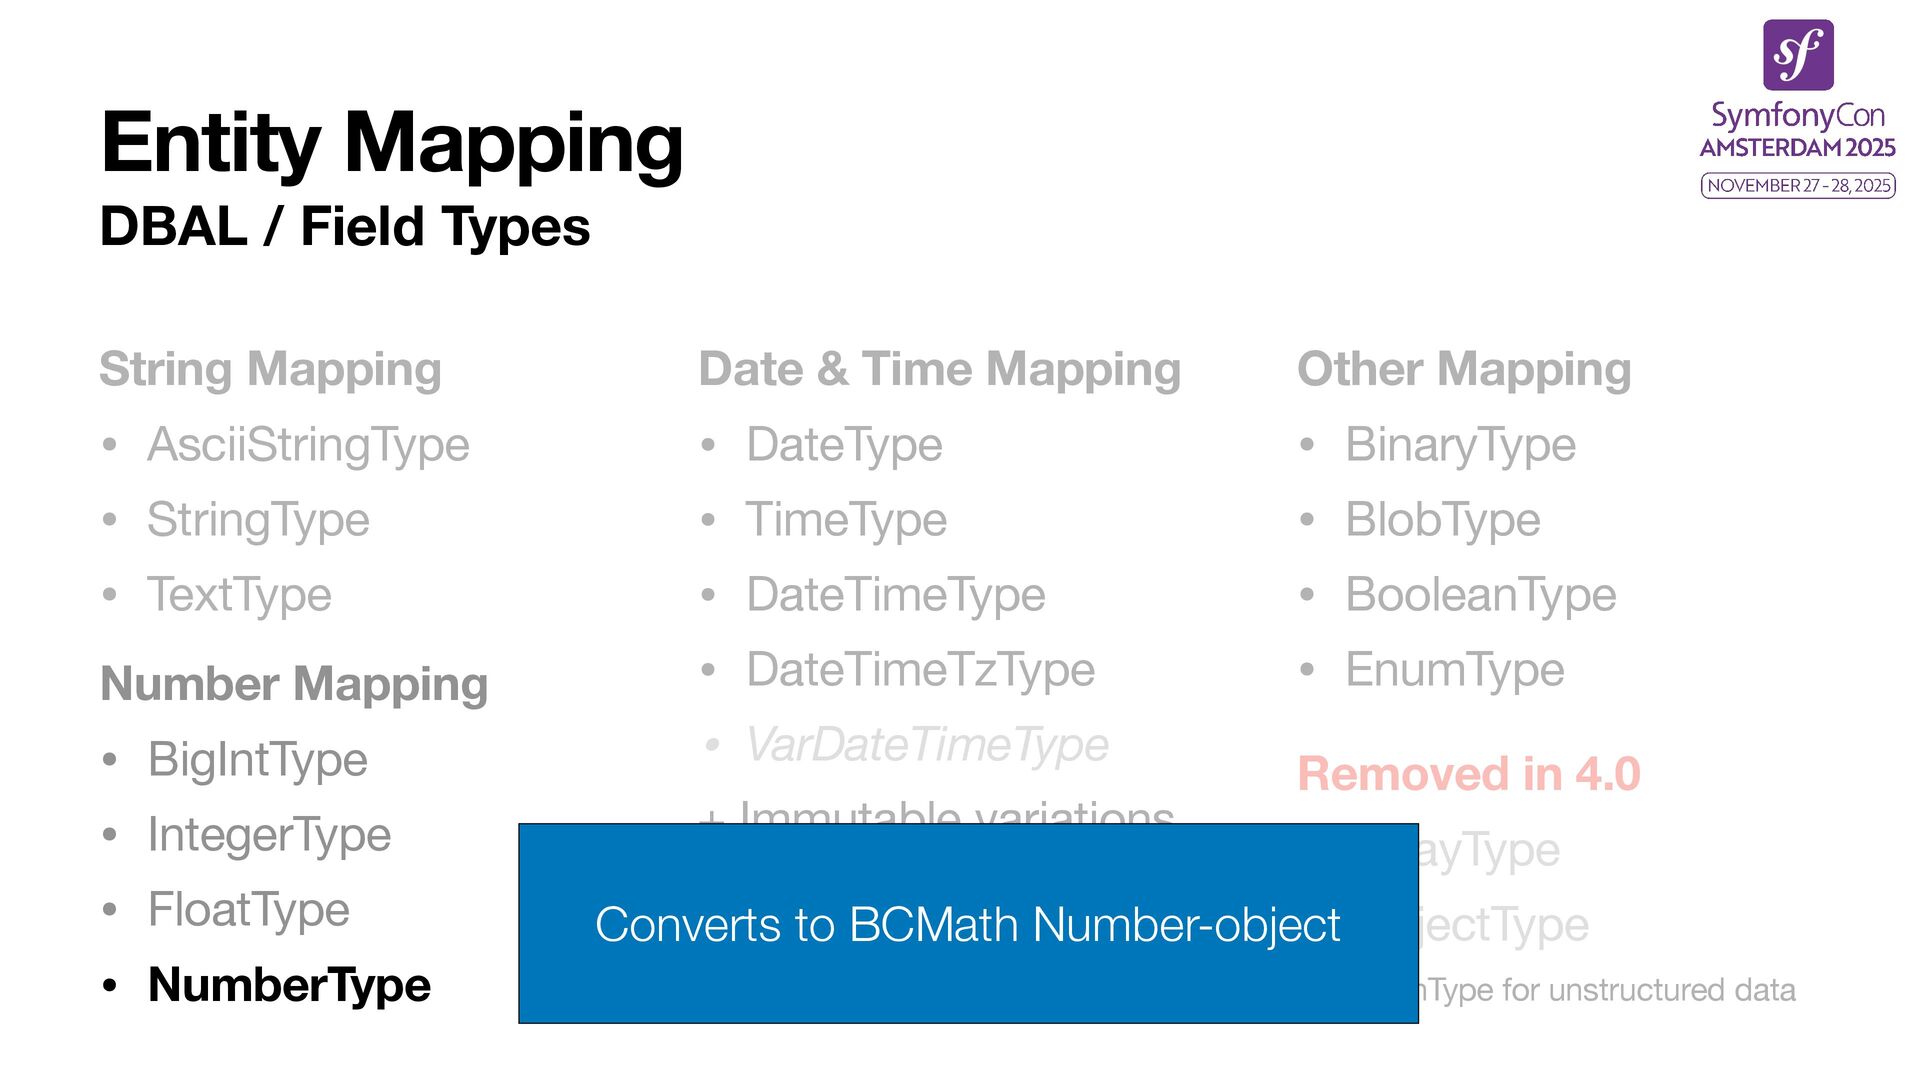Click the italic VarDateTimeType item

point(927,745)
